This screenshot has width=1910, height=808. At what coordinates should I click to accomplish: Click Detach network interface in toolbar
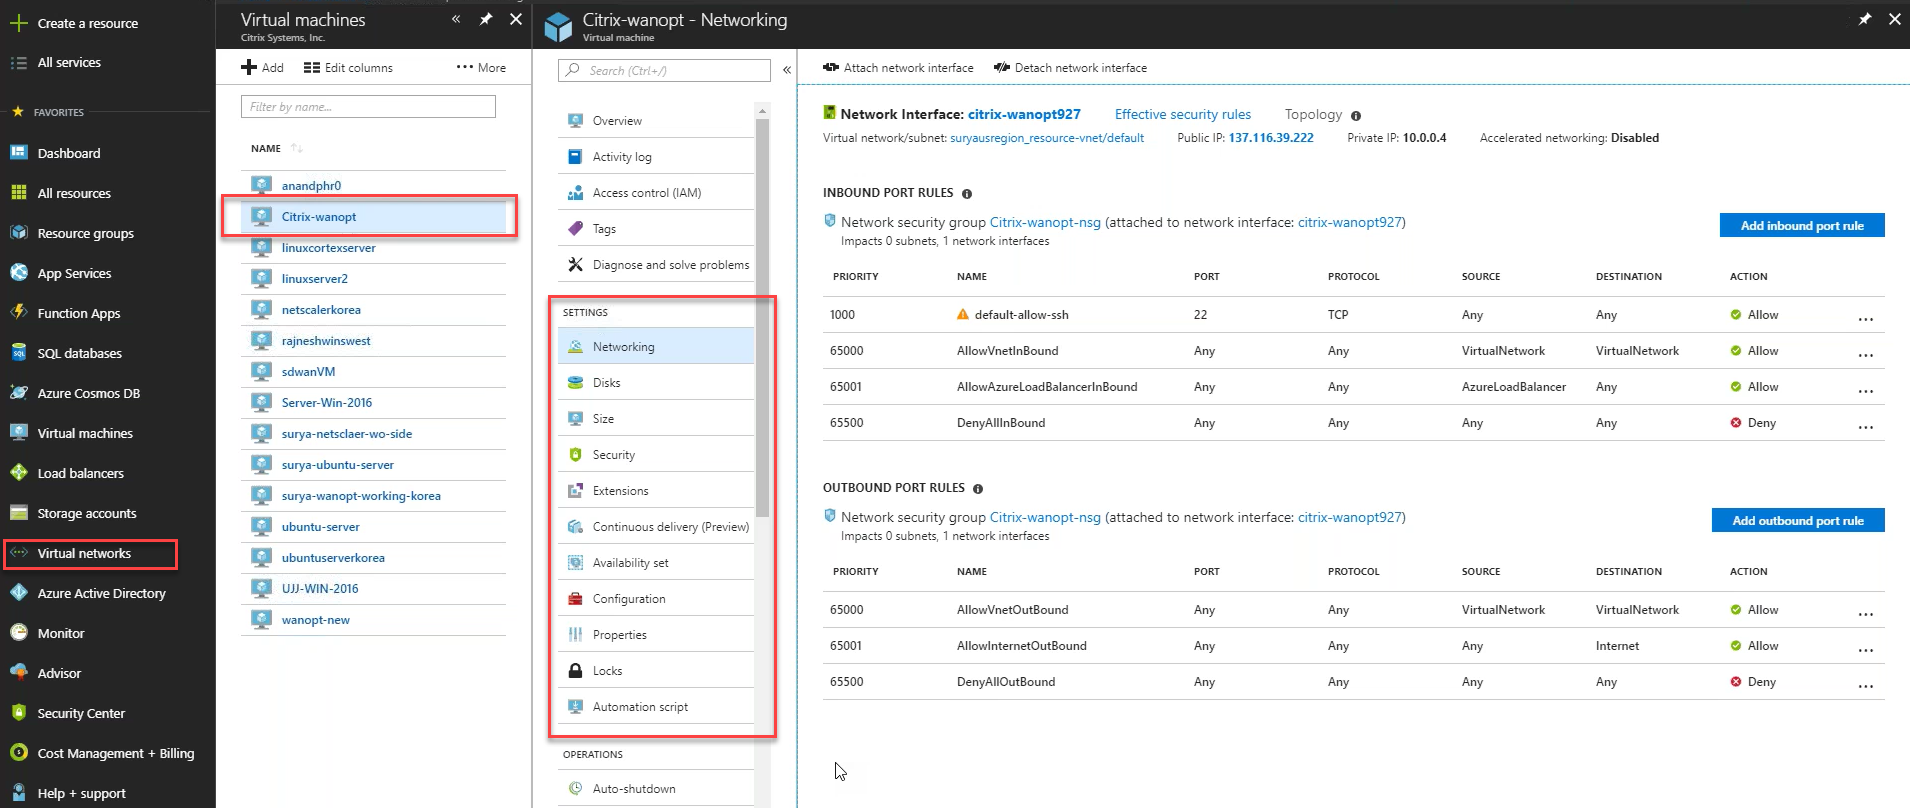pyautogui.click(x=1070, y=68)
